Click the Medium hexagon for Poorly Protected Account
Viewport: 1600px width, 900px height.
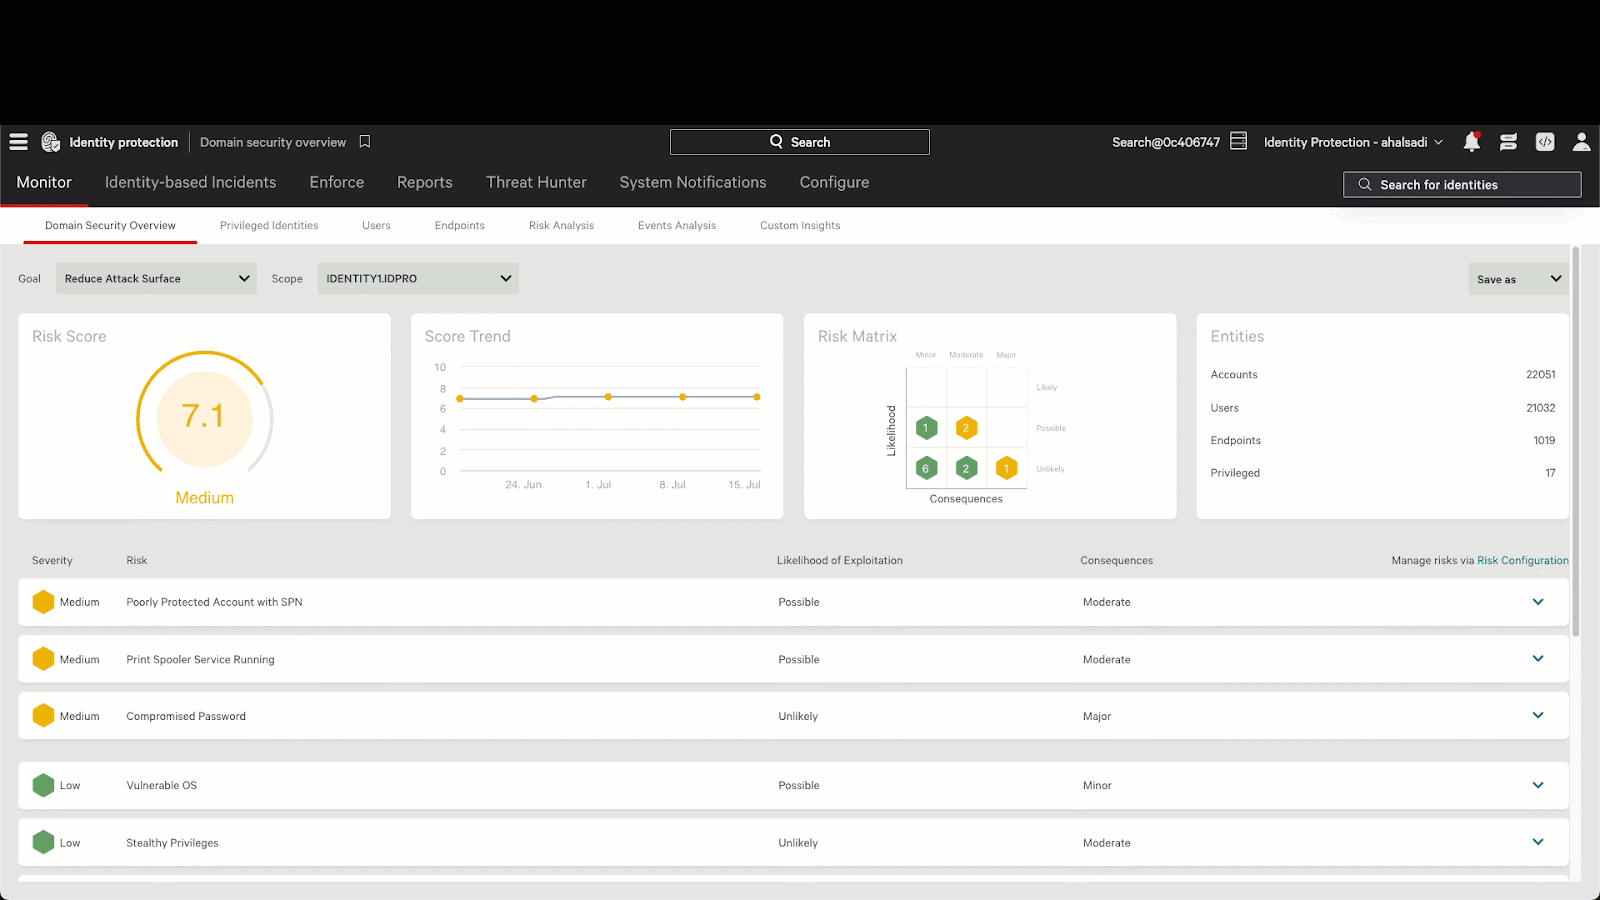pyautogui.click(x=43, y=602)
